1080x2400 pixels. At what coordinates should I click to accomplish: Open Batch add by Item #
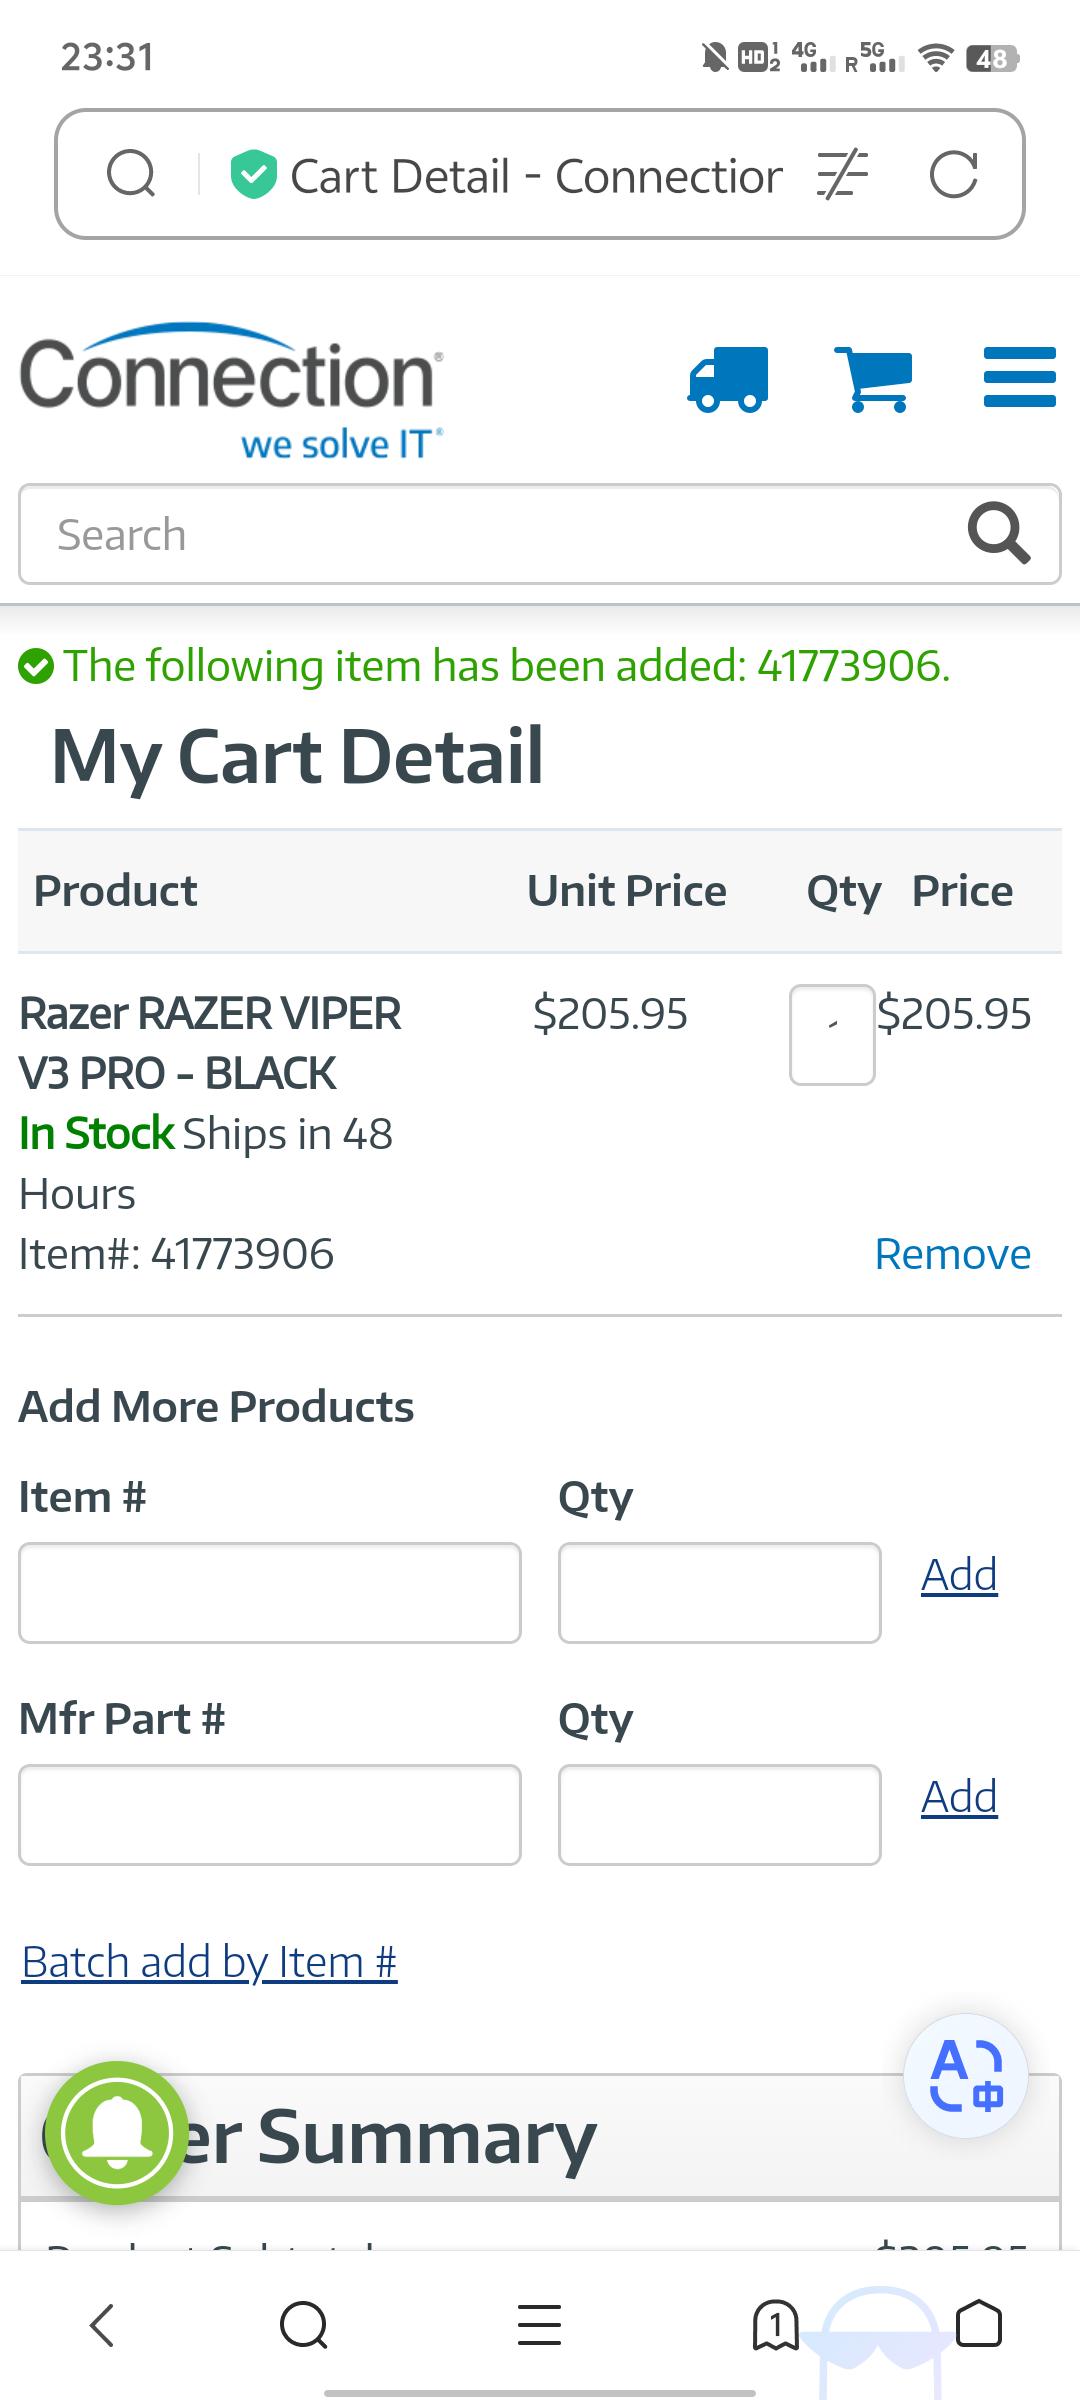209,1960
